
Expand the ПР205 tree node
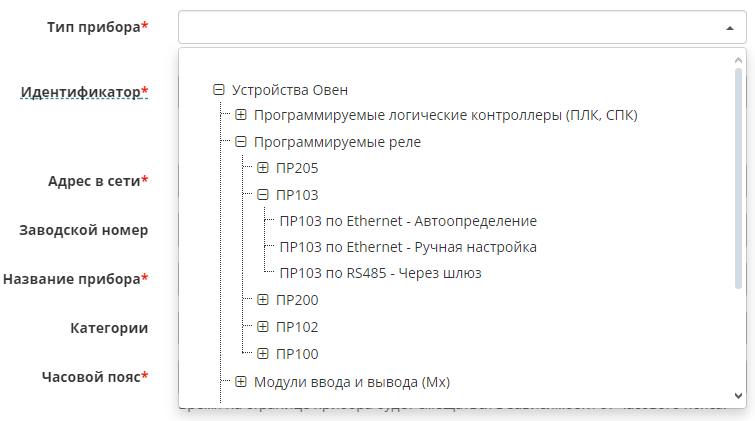pyautogui.click(x=263, y=168)
